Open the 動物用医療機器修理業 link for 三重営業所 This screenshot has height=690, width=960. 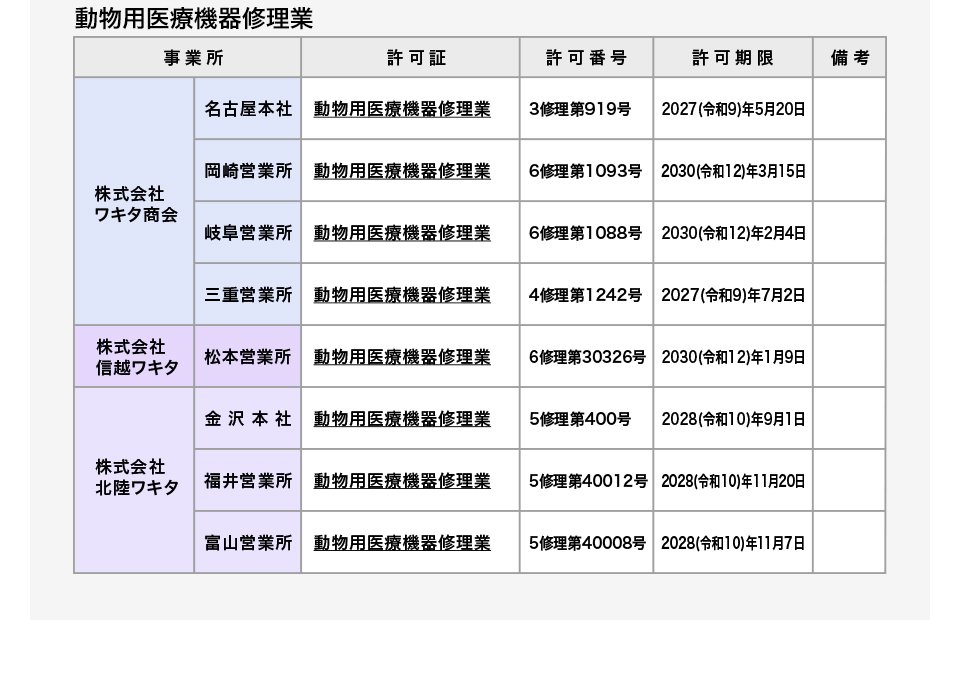[402, 295]
